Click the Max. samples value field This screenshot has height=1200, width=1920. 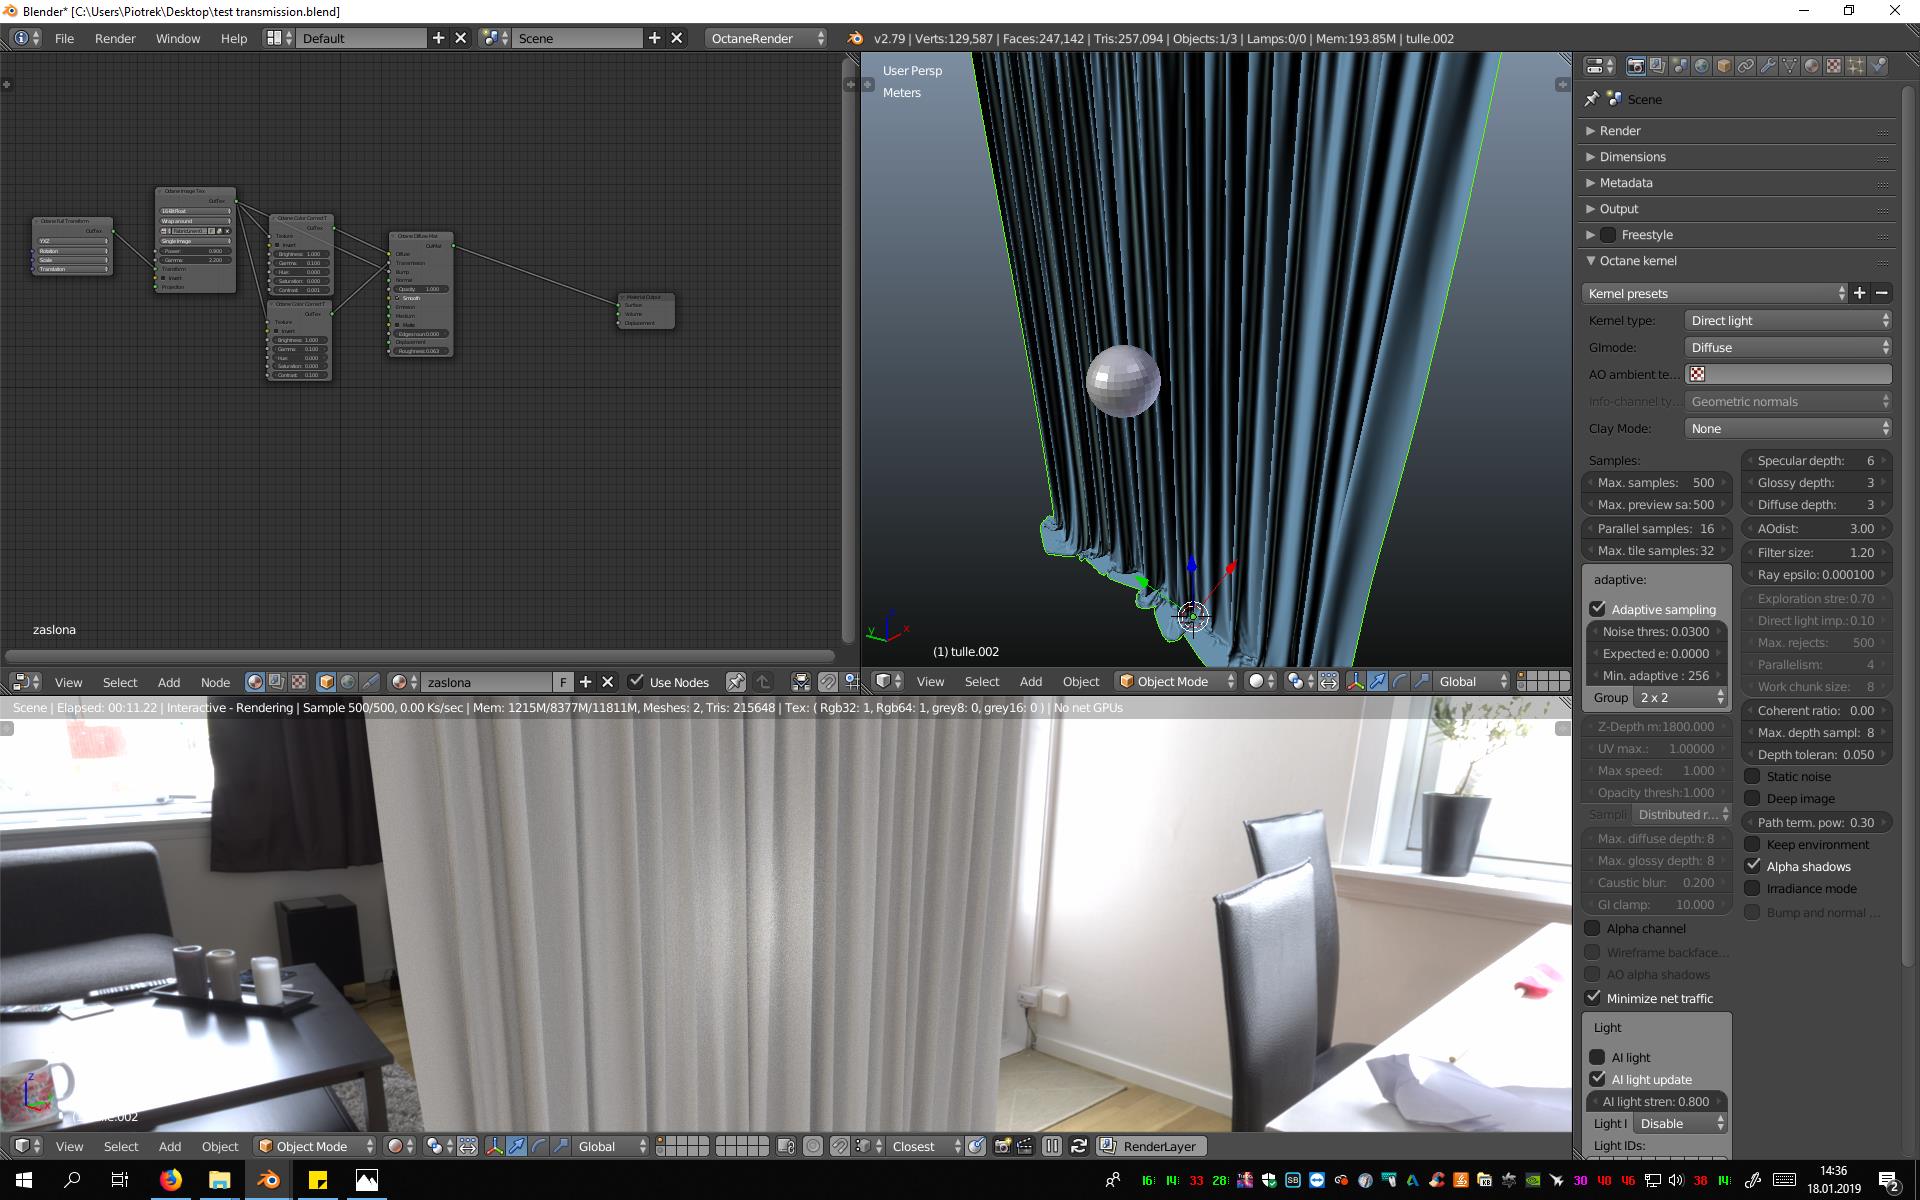[x=1655, y=482]
